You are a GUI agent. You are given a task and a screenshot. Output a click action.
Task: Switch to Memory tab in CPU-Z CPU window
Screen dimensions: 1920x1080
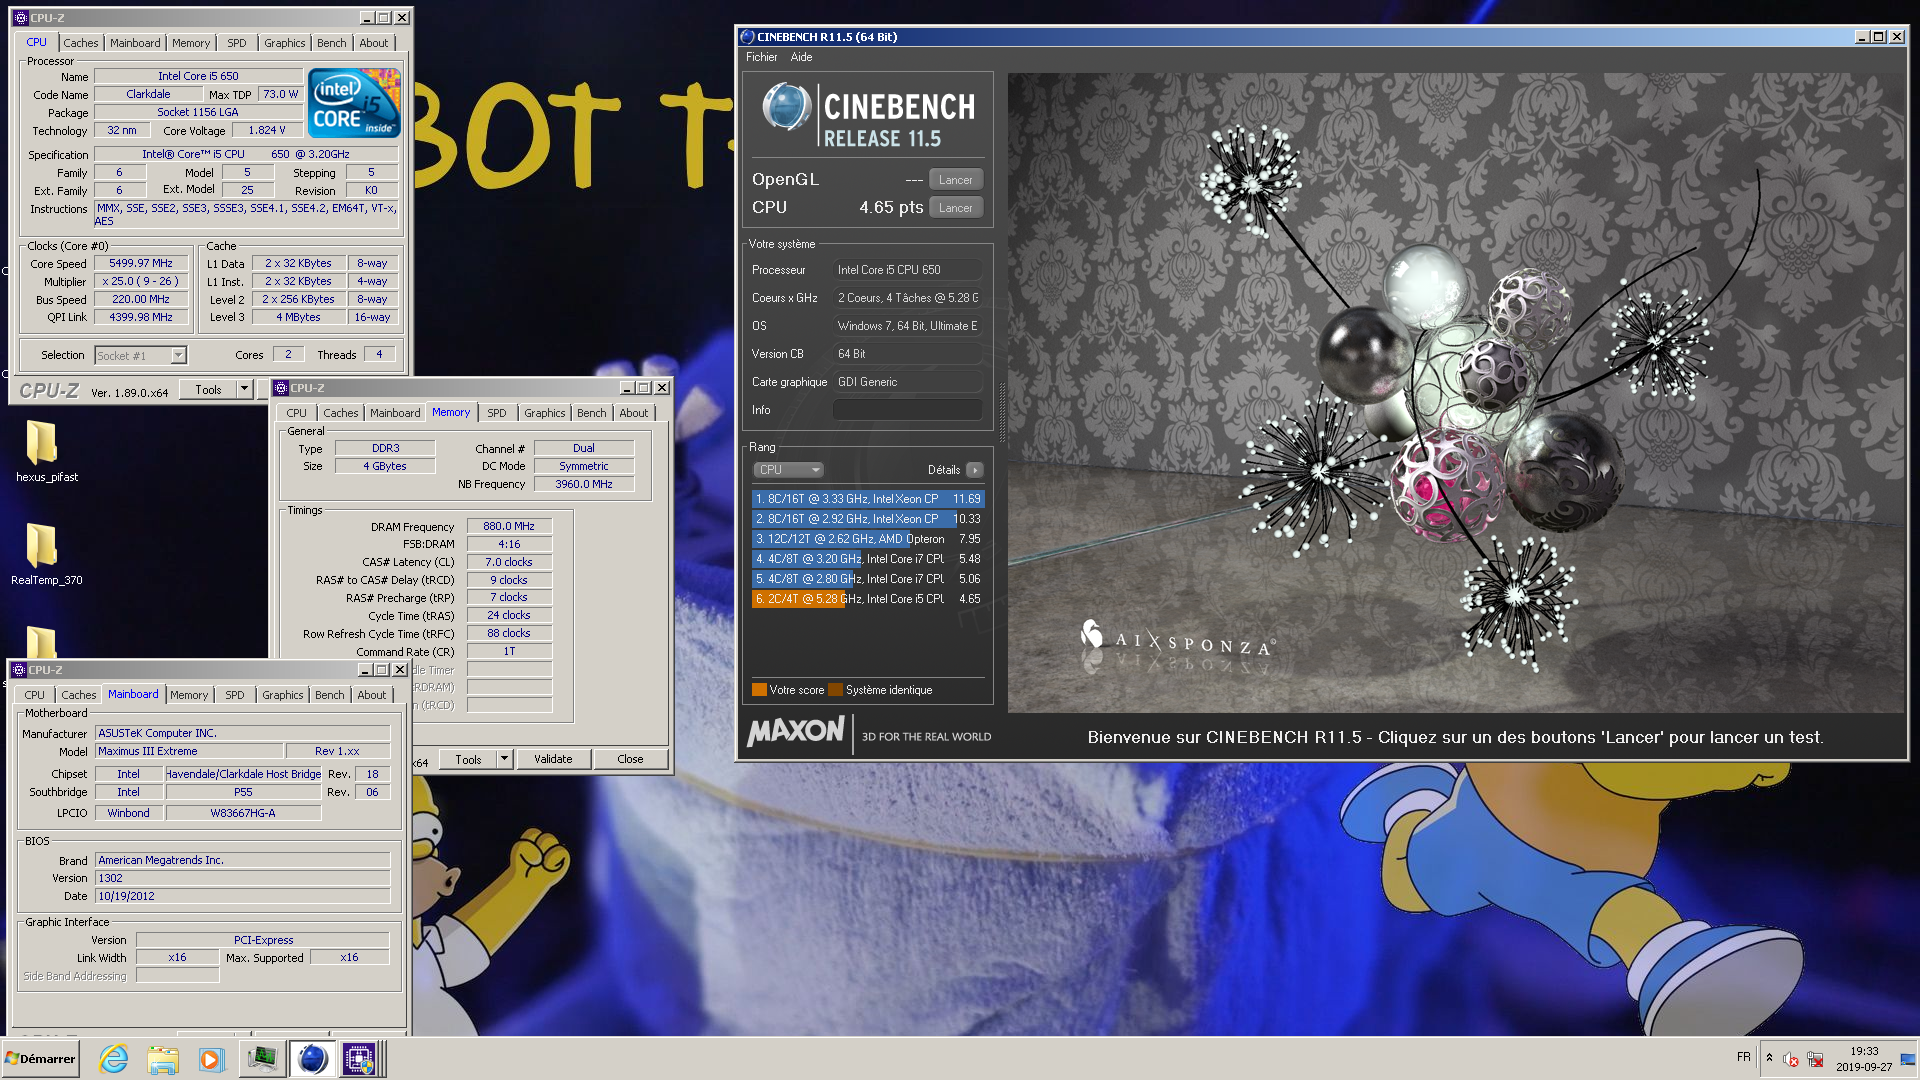point(191,43)
